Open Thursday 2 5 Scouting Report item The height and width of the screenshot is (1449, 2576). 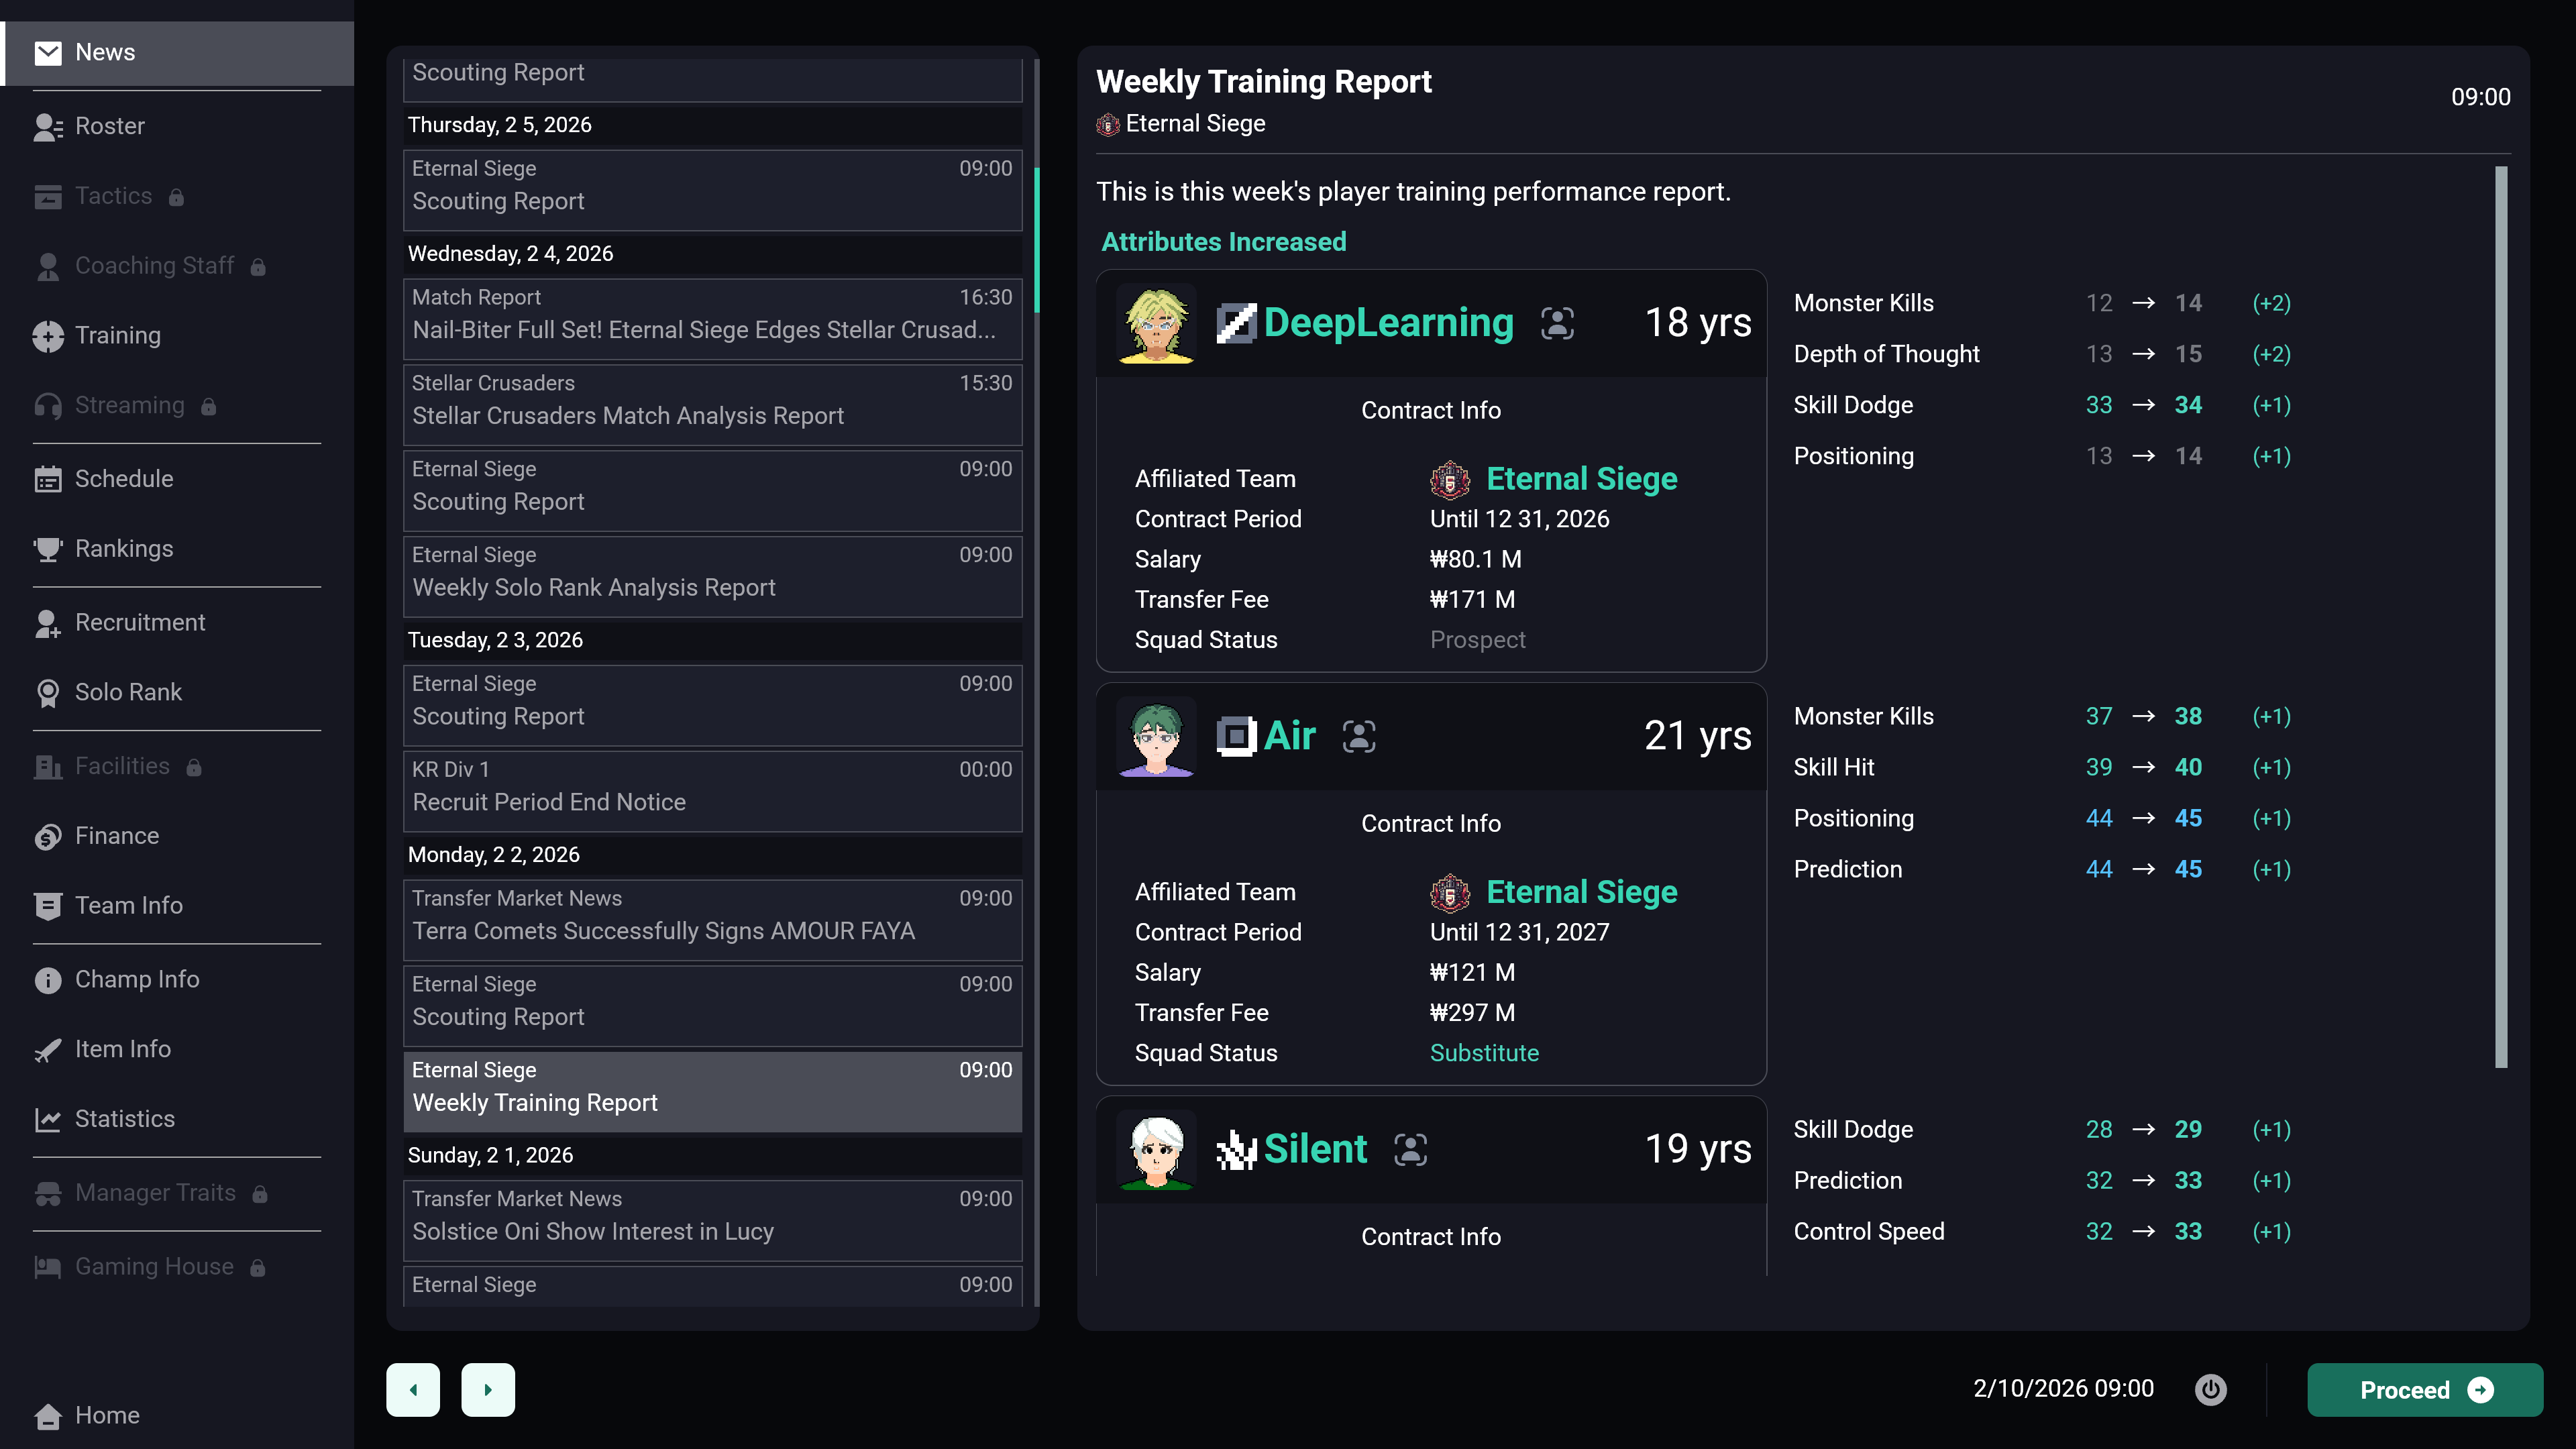712,190
